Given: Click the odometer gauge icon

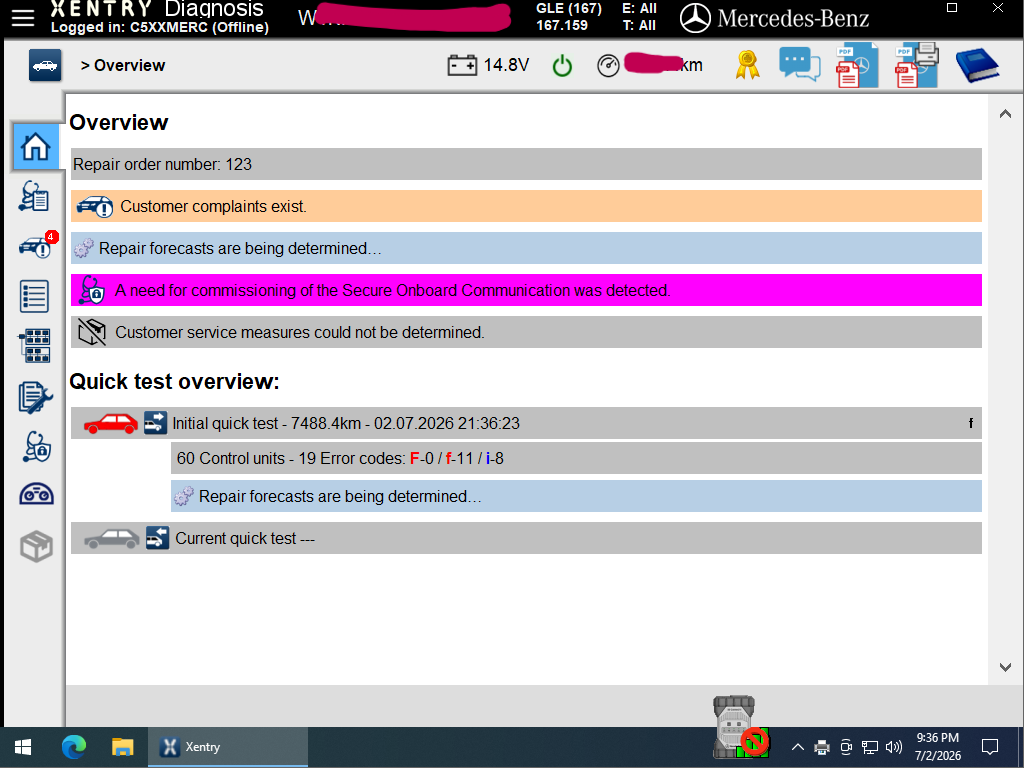Looking at the screenshot, I should click(x=608, y=65).
